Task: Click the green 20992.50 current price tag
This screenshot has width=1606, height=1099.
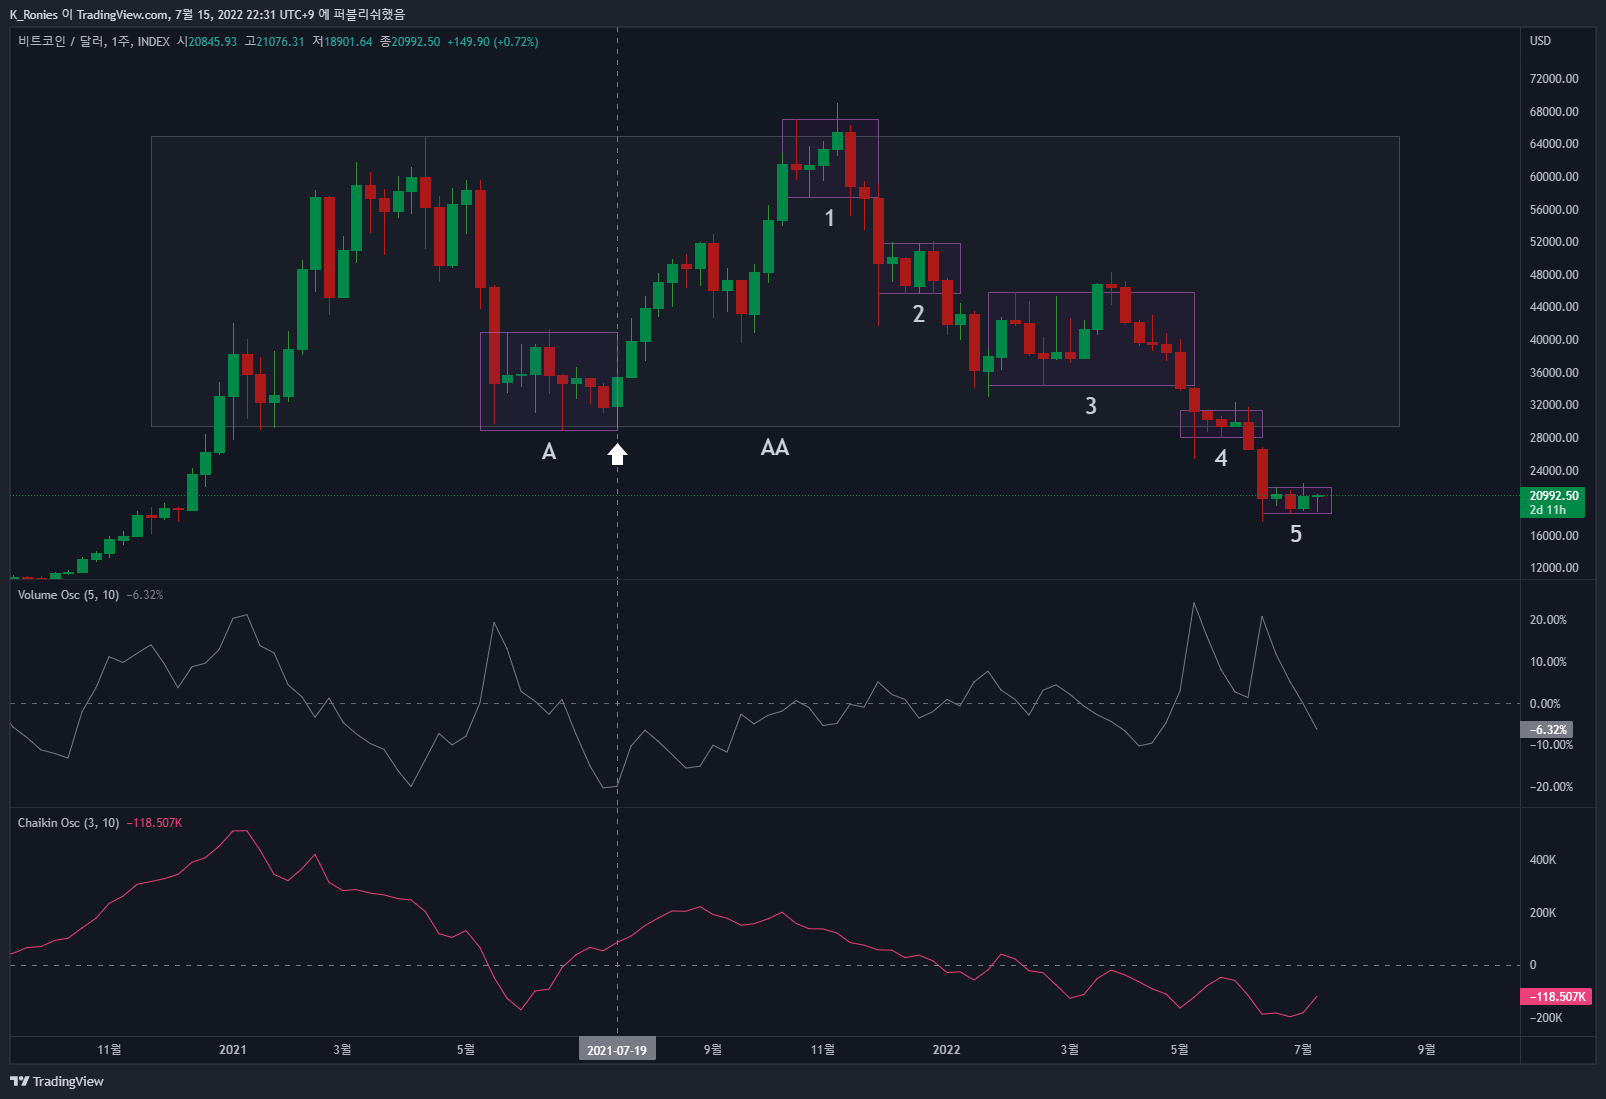Action: pyautogui.click(x=1552, y=502)
